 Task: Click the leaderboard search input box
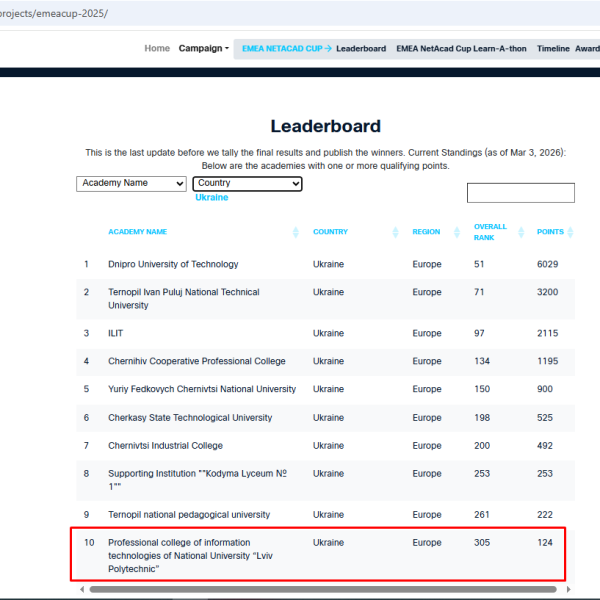(520, 193)
